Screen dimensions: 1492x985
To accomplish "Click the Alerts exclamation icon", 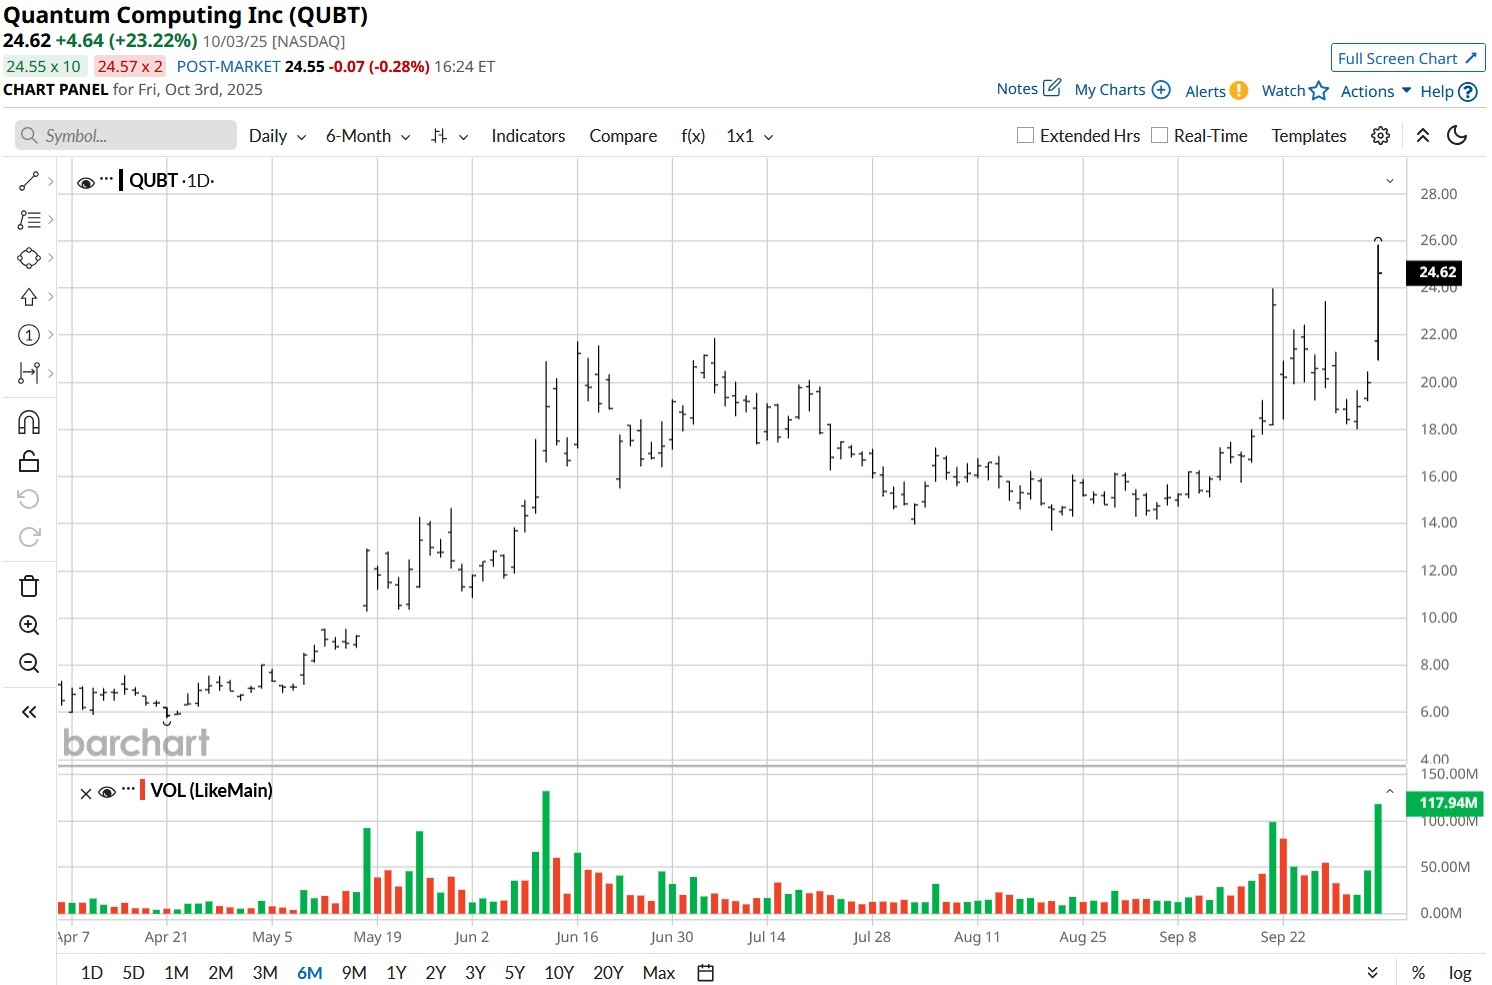I will (1238, 90).
